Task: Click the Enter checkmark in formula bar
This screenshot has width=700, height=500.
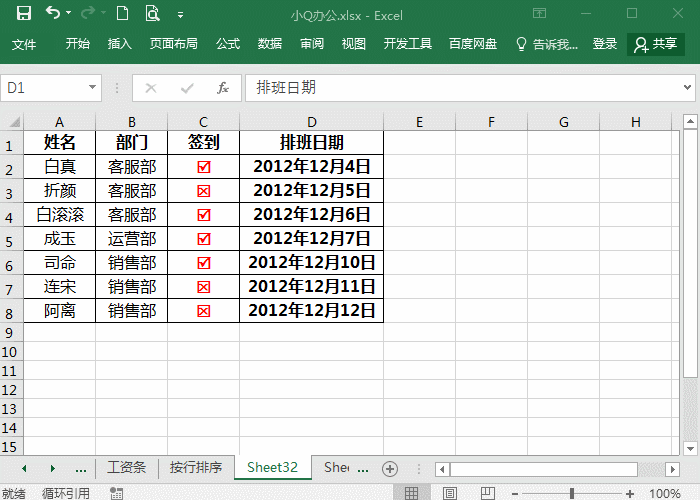Action: click(x=187, y=88)
